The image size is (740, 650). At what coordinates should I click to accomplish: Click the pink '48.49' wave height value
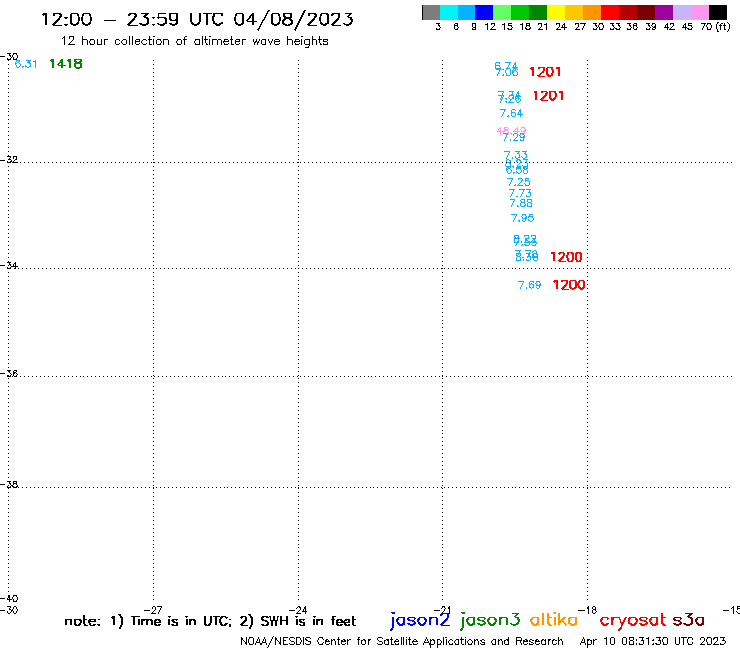coord(511,130)
